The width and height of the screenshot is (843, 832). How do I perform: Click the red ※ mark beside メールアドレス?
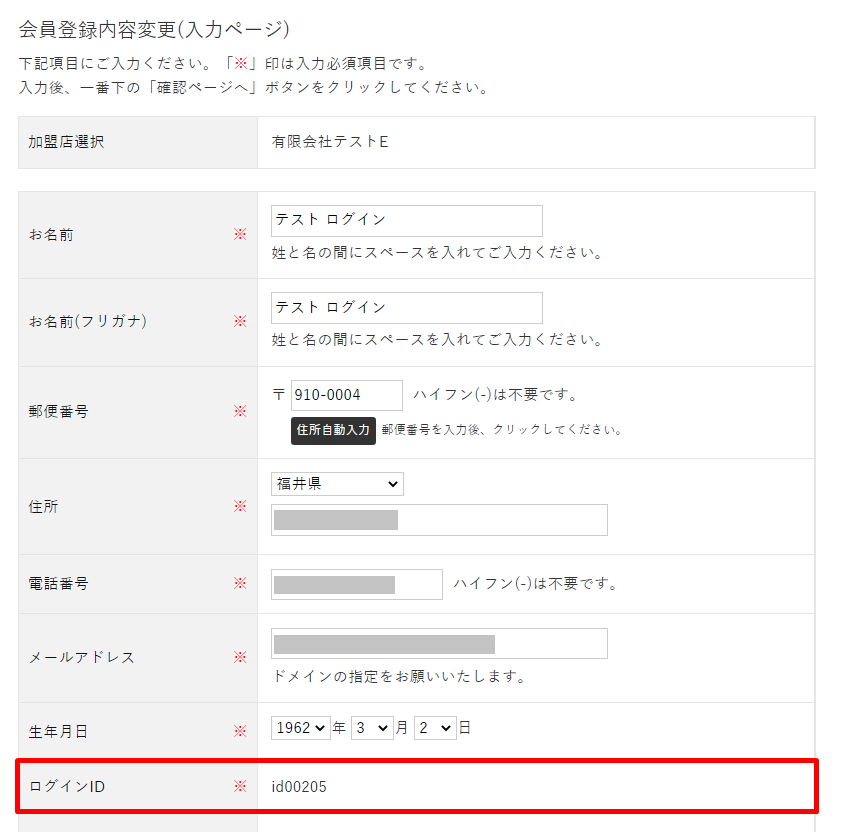(x=240, y=657)
